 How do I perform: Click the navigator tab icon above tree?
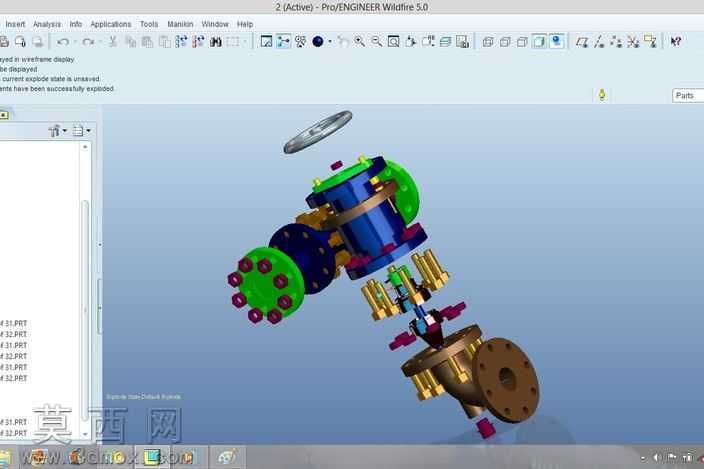[x=4, y=115]
